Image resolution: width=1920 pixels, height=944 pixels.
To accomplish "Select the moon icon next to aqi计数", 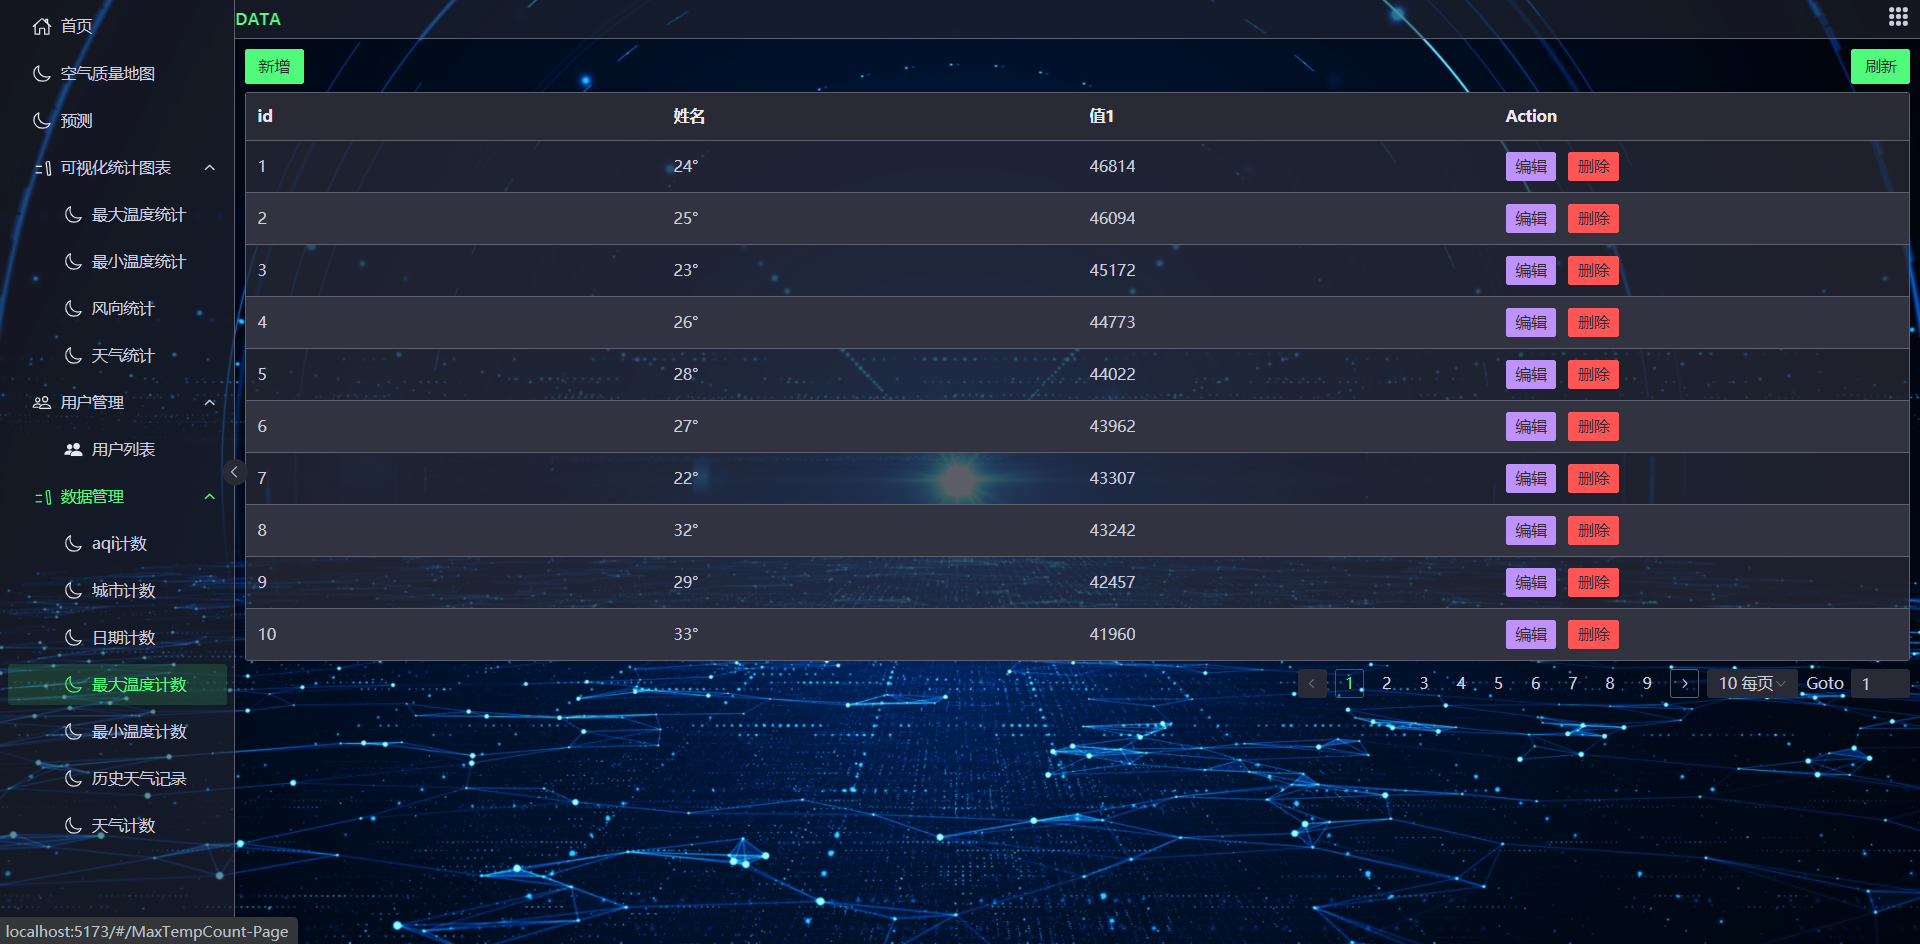I will [71, 543].
